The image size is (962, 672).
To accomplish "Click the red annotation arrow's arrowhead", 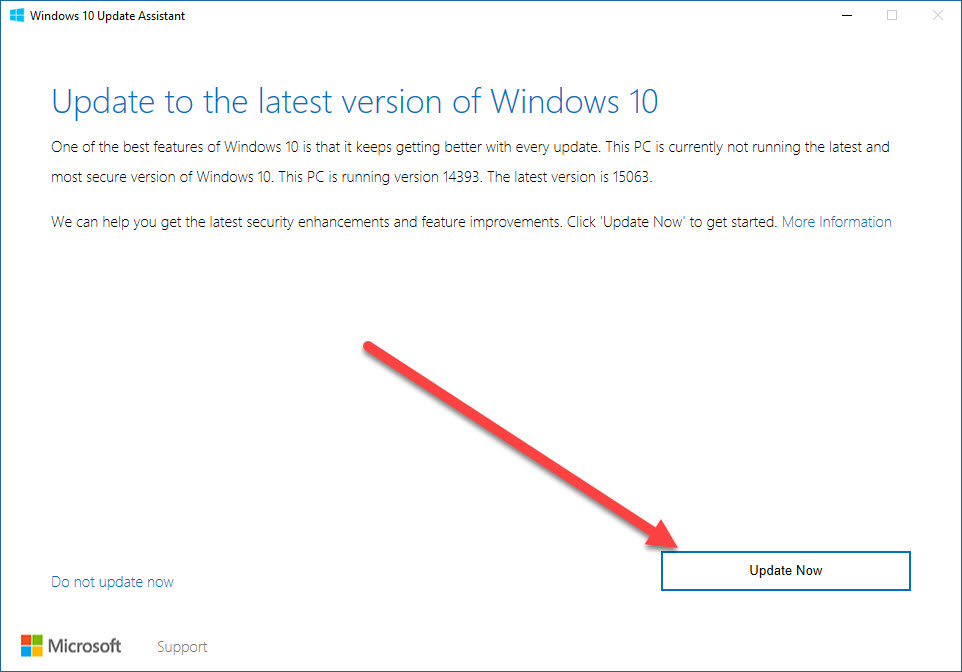I will (x=661, y=535).
